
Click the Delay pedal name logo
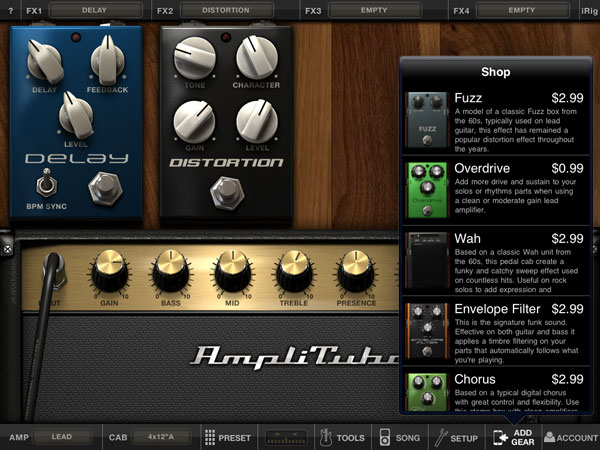[x=77, y=158]
